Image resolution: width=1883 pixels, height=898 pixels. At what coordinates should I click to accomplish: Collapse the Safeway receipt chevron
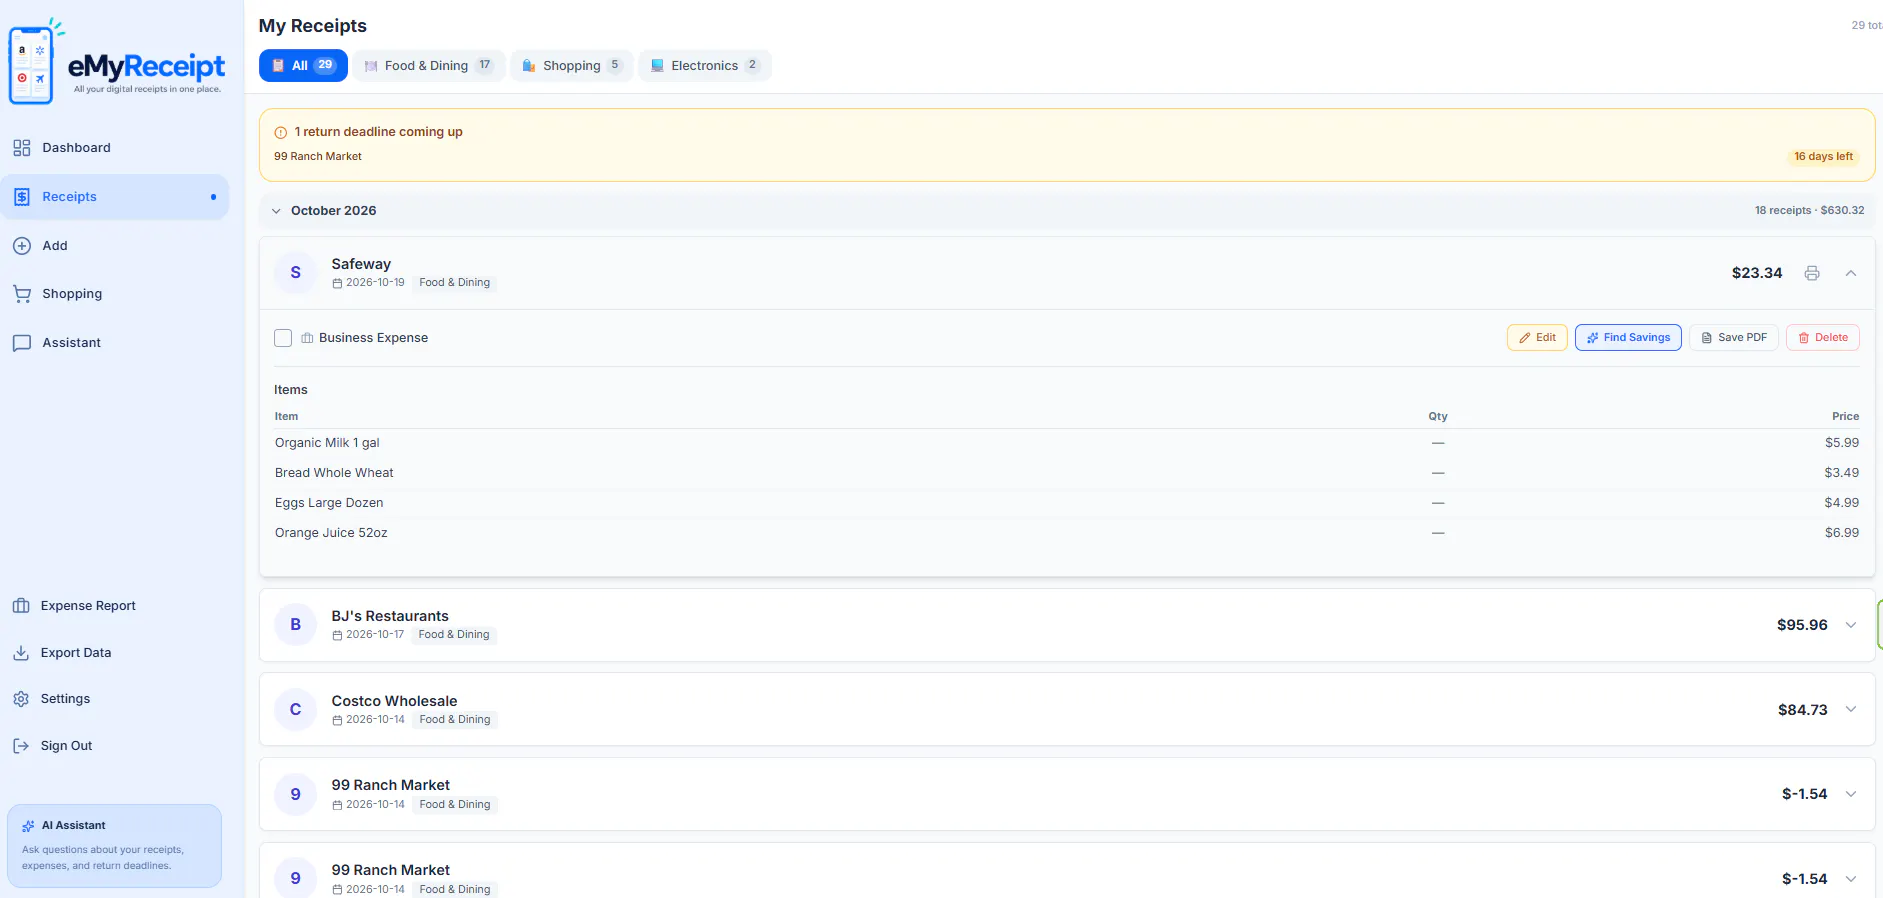click(1851, 273)
